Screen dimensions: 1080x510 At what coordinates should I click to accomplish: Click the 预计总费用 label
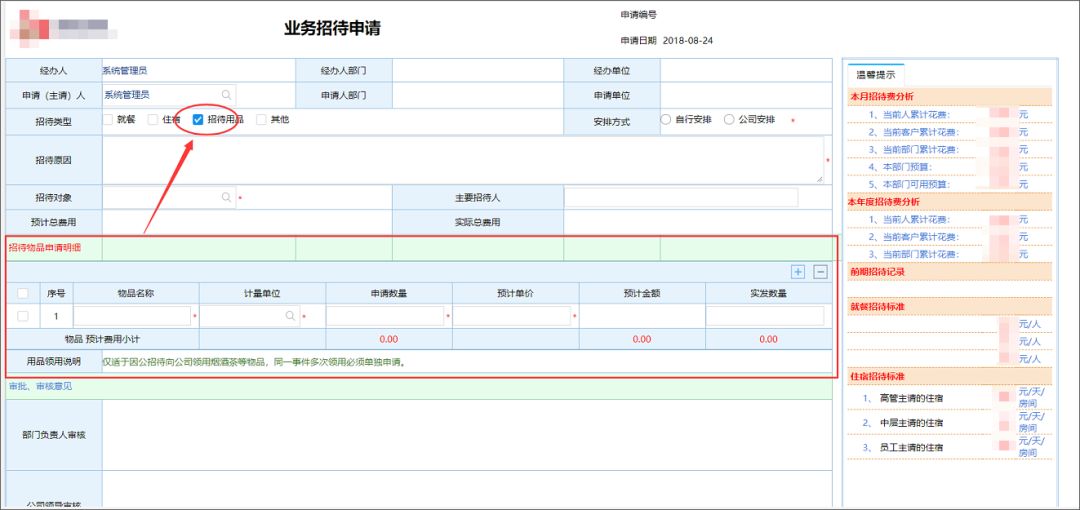point(54,222)
